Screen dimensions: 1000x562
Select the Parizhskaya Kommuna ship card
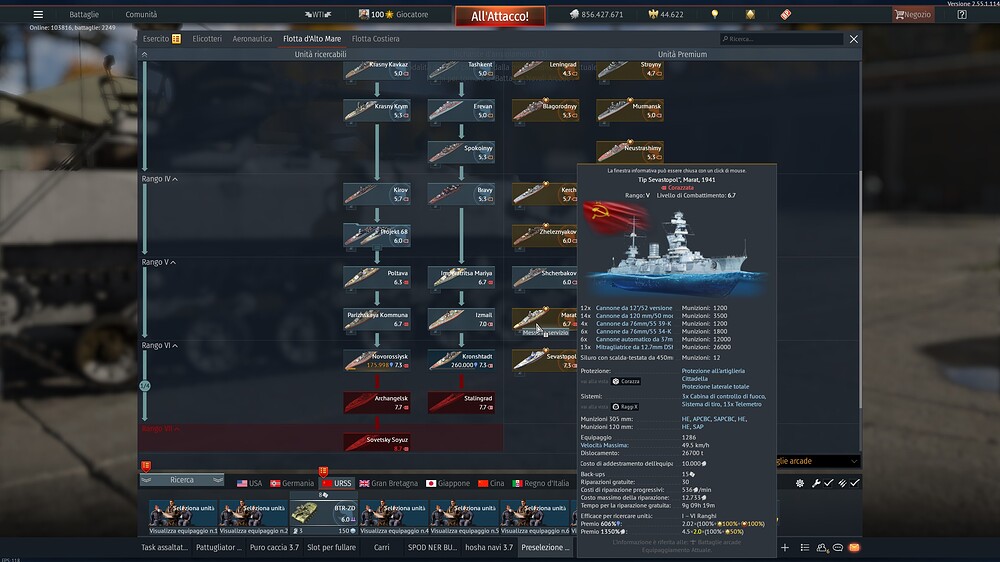tap(377, 319)
